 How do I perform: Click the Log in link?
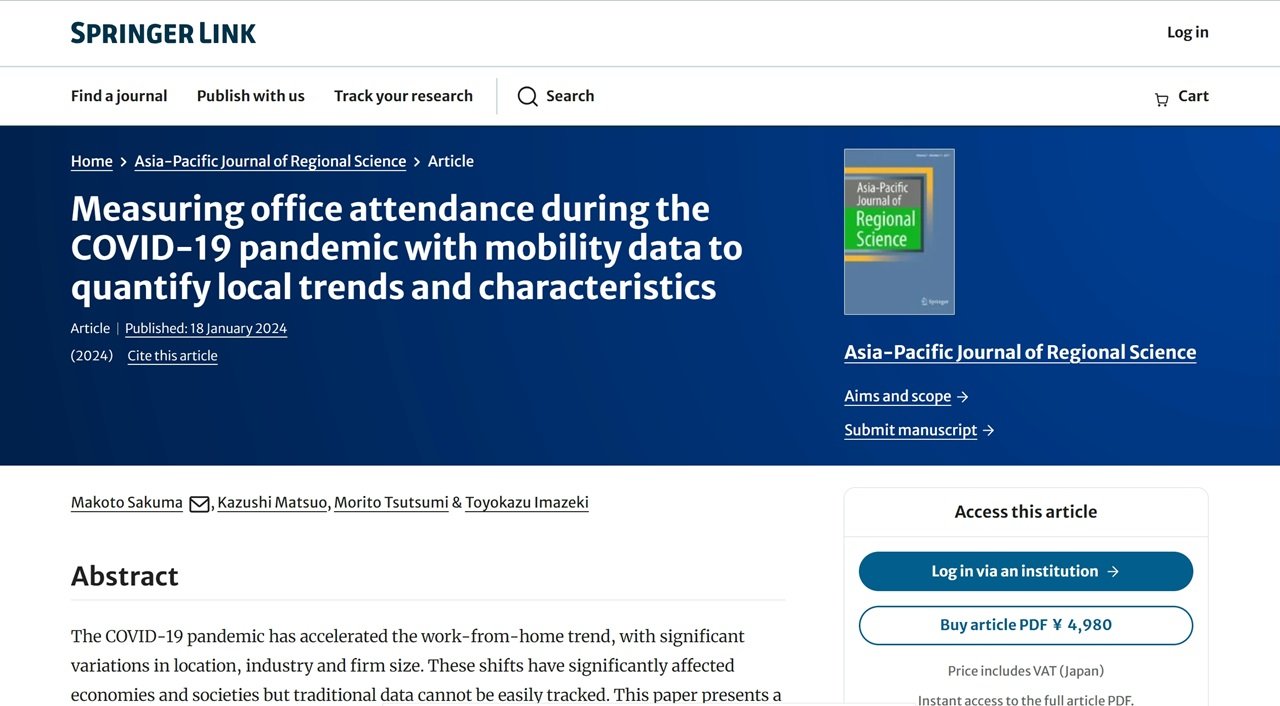1187,32
